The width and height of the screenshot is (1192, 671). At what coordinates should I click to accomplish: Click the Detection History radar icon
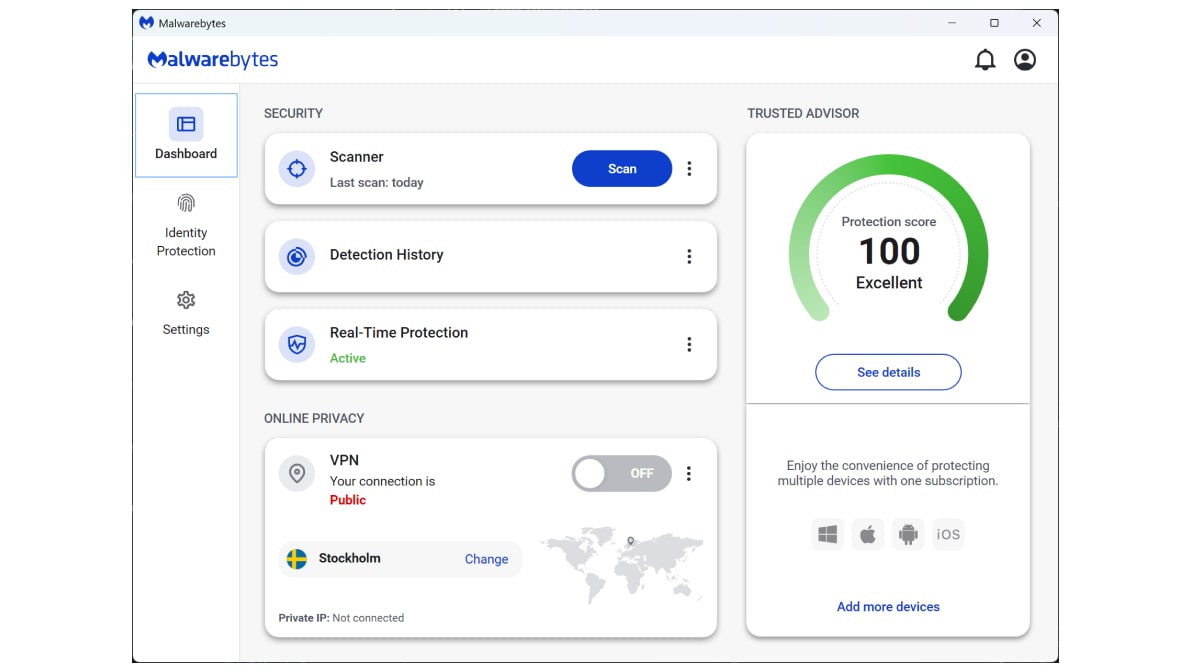[x=296, y=257]
